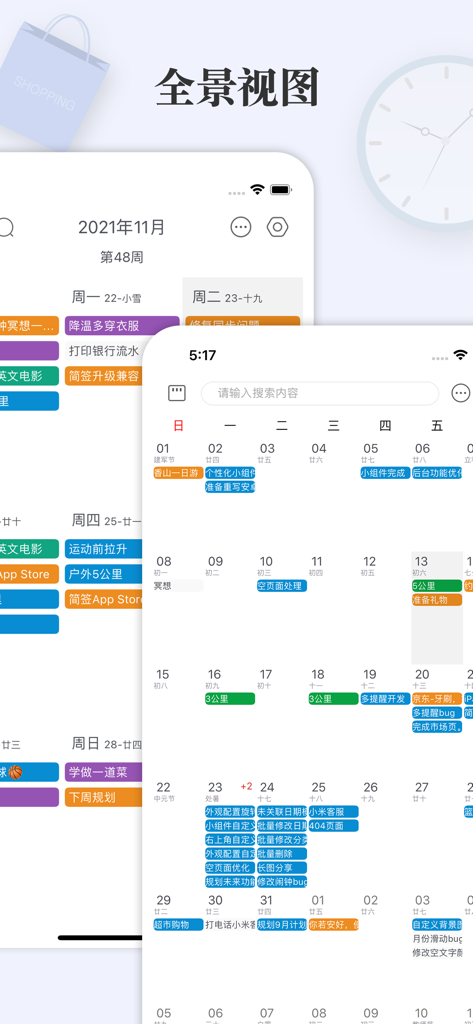Select the 周日 28 day header
Viewport: 473px width, 1024px height.
[x=106, y=744]
